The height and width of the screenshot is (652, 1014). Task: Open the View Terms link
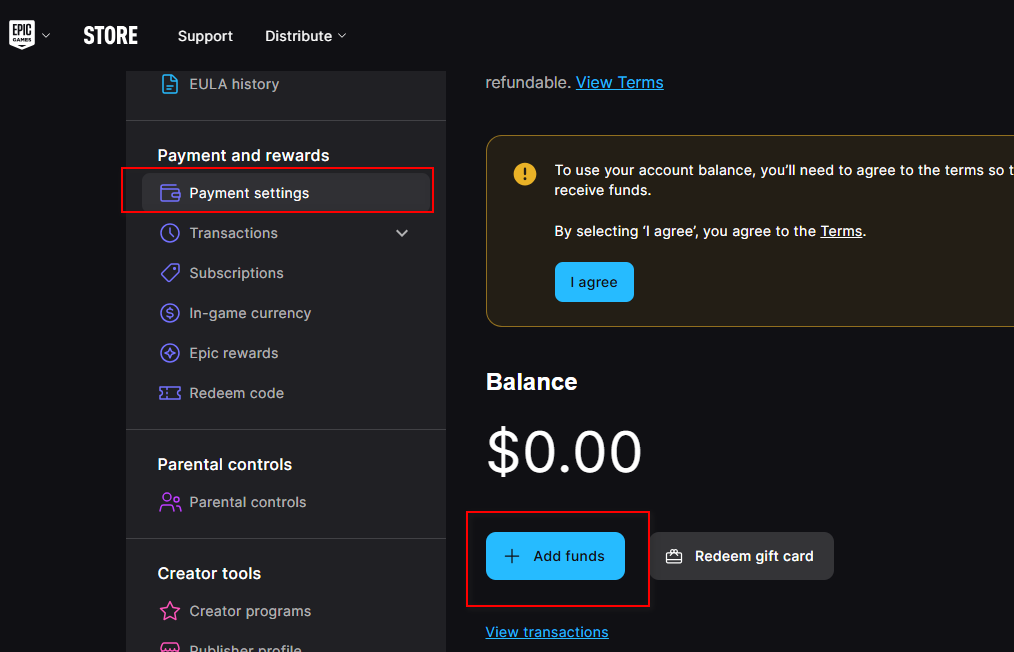[x=619, y=82]
